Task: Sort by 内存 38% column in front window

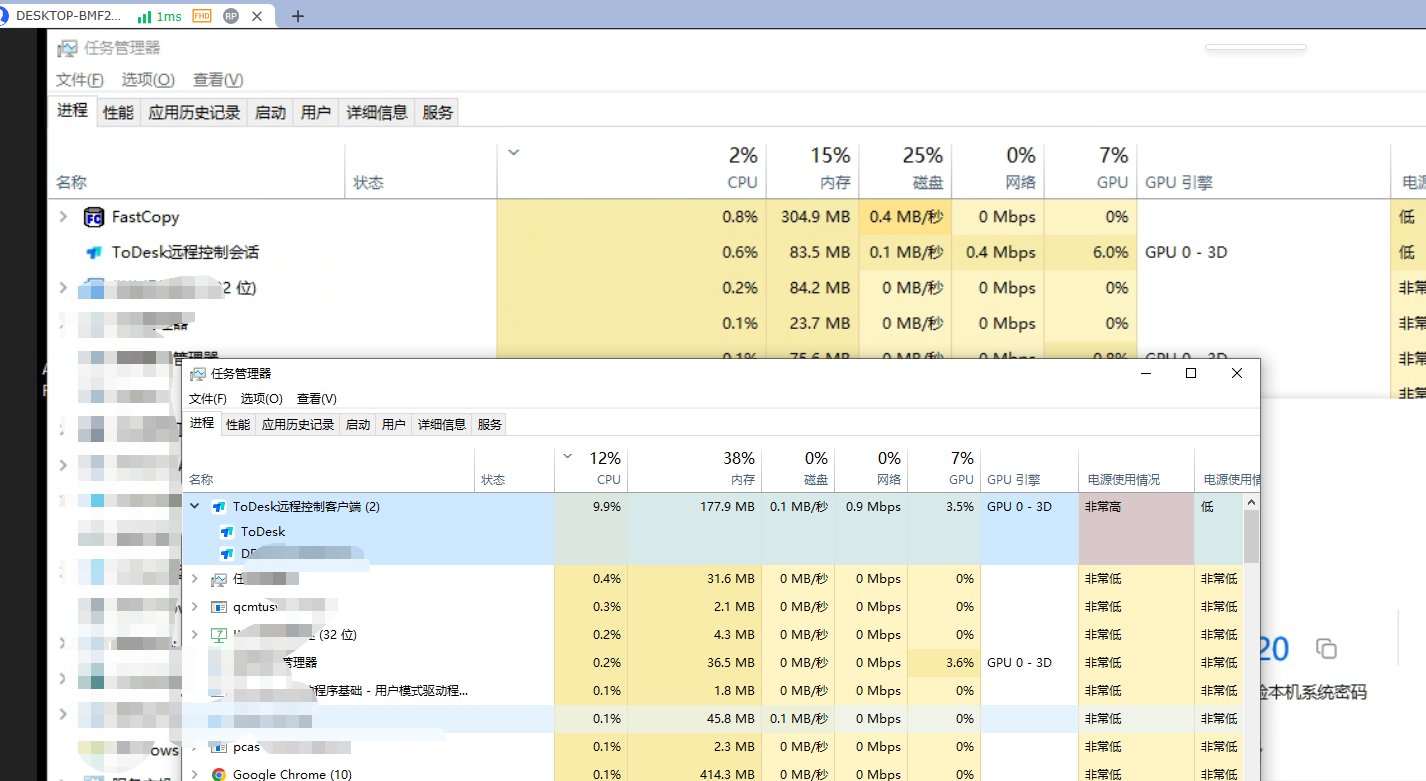Action: [x=695, y=468]
